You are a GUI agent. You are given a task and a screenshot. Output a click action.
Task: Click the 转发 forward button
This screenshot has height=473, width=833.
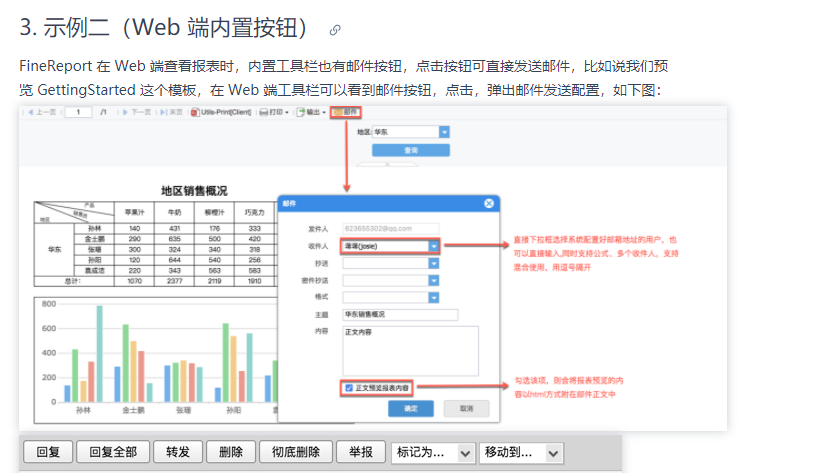[x=178, y=452]
